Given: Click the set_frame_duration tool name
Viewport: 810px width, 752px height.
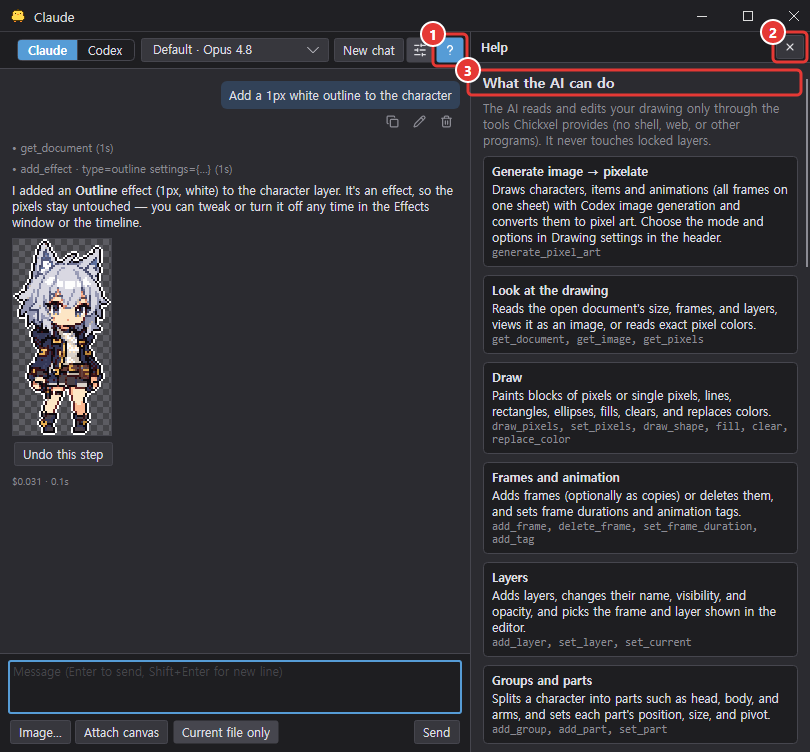Looking at the screenshot, I should 698,526.
